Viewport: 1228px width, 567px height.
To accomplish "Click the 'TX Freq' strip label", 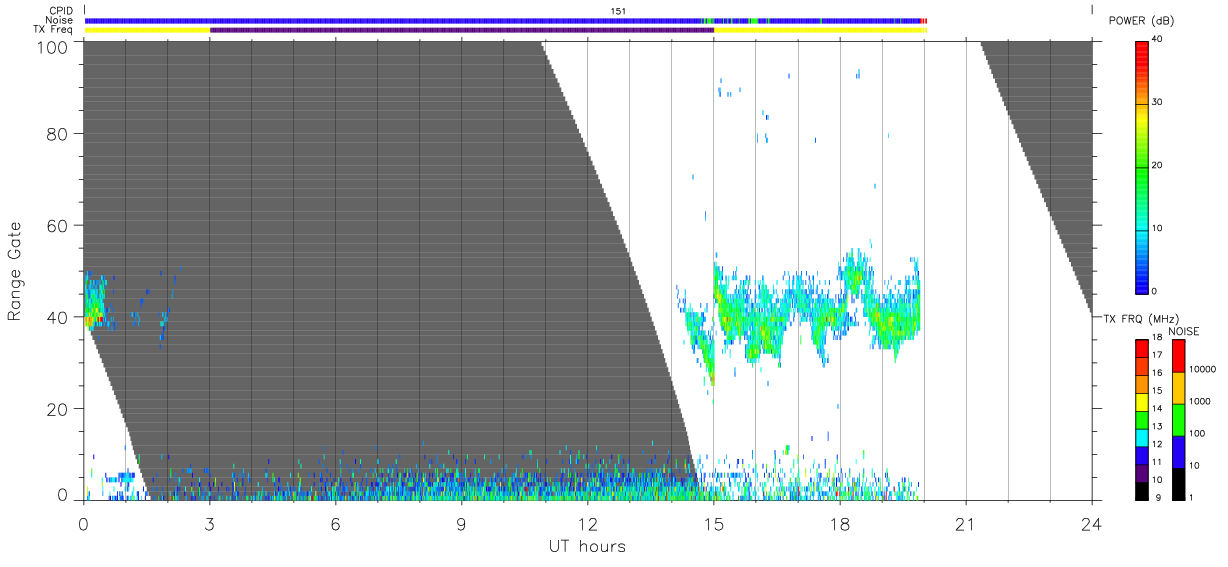I will coord(53,30).
